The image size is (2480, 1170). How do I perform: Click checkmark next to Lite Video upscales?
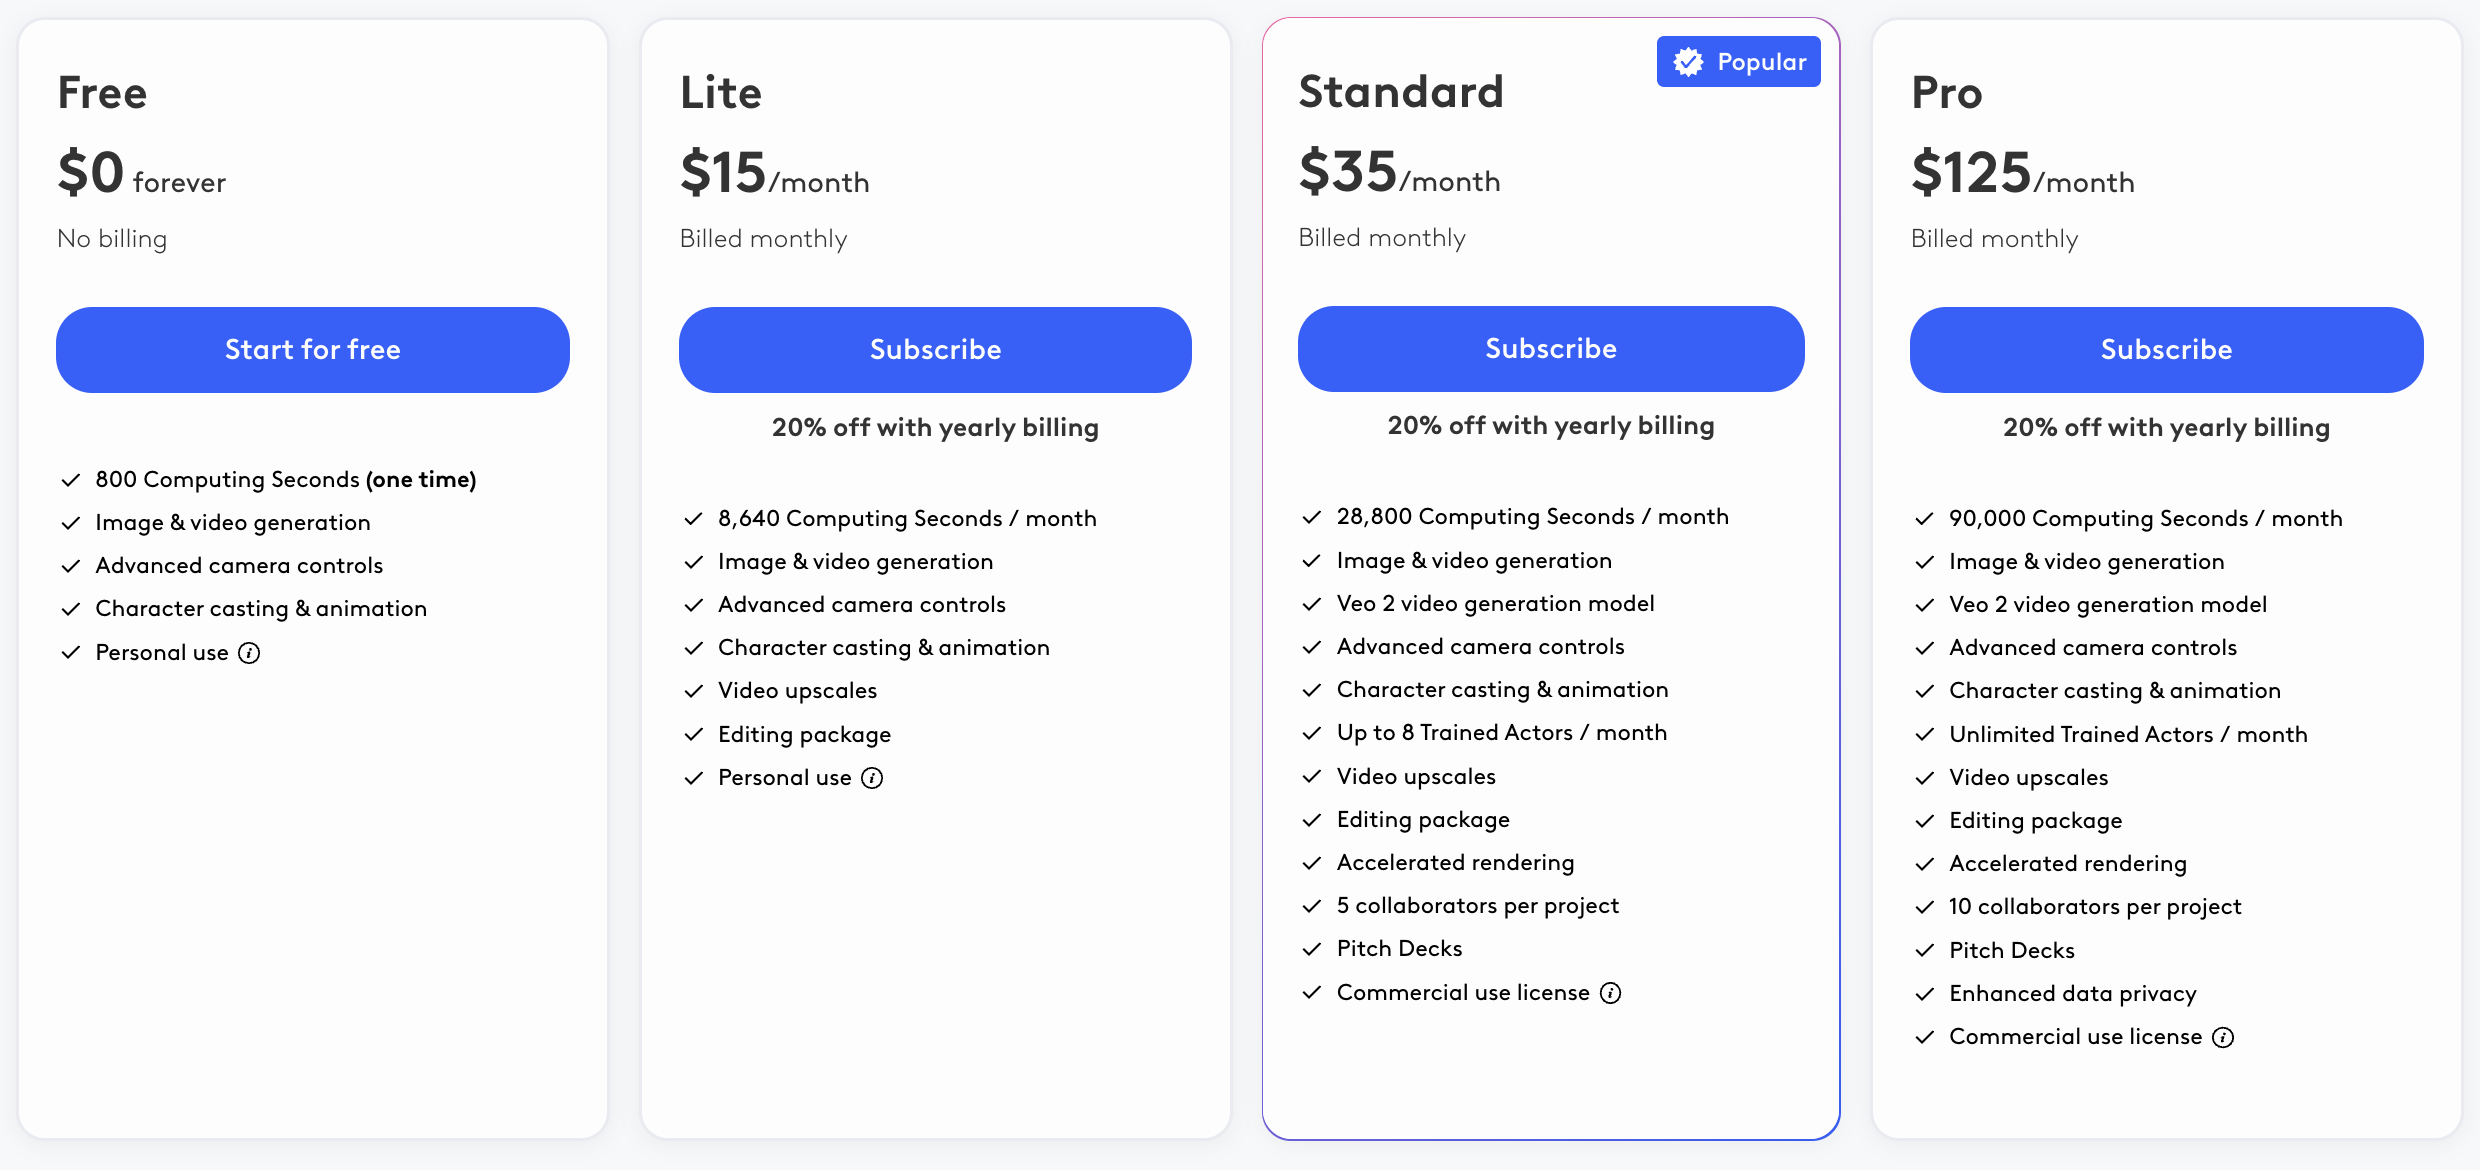click(x=693, y=691)
